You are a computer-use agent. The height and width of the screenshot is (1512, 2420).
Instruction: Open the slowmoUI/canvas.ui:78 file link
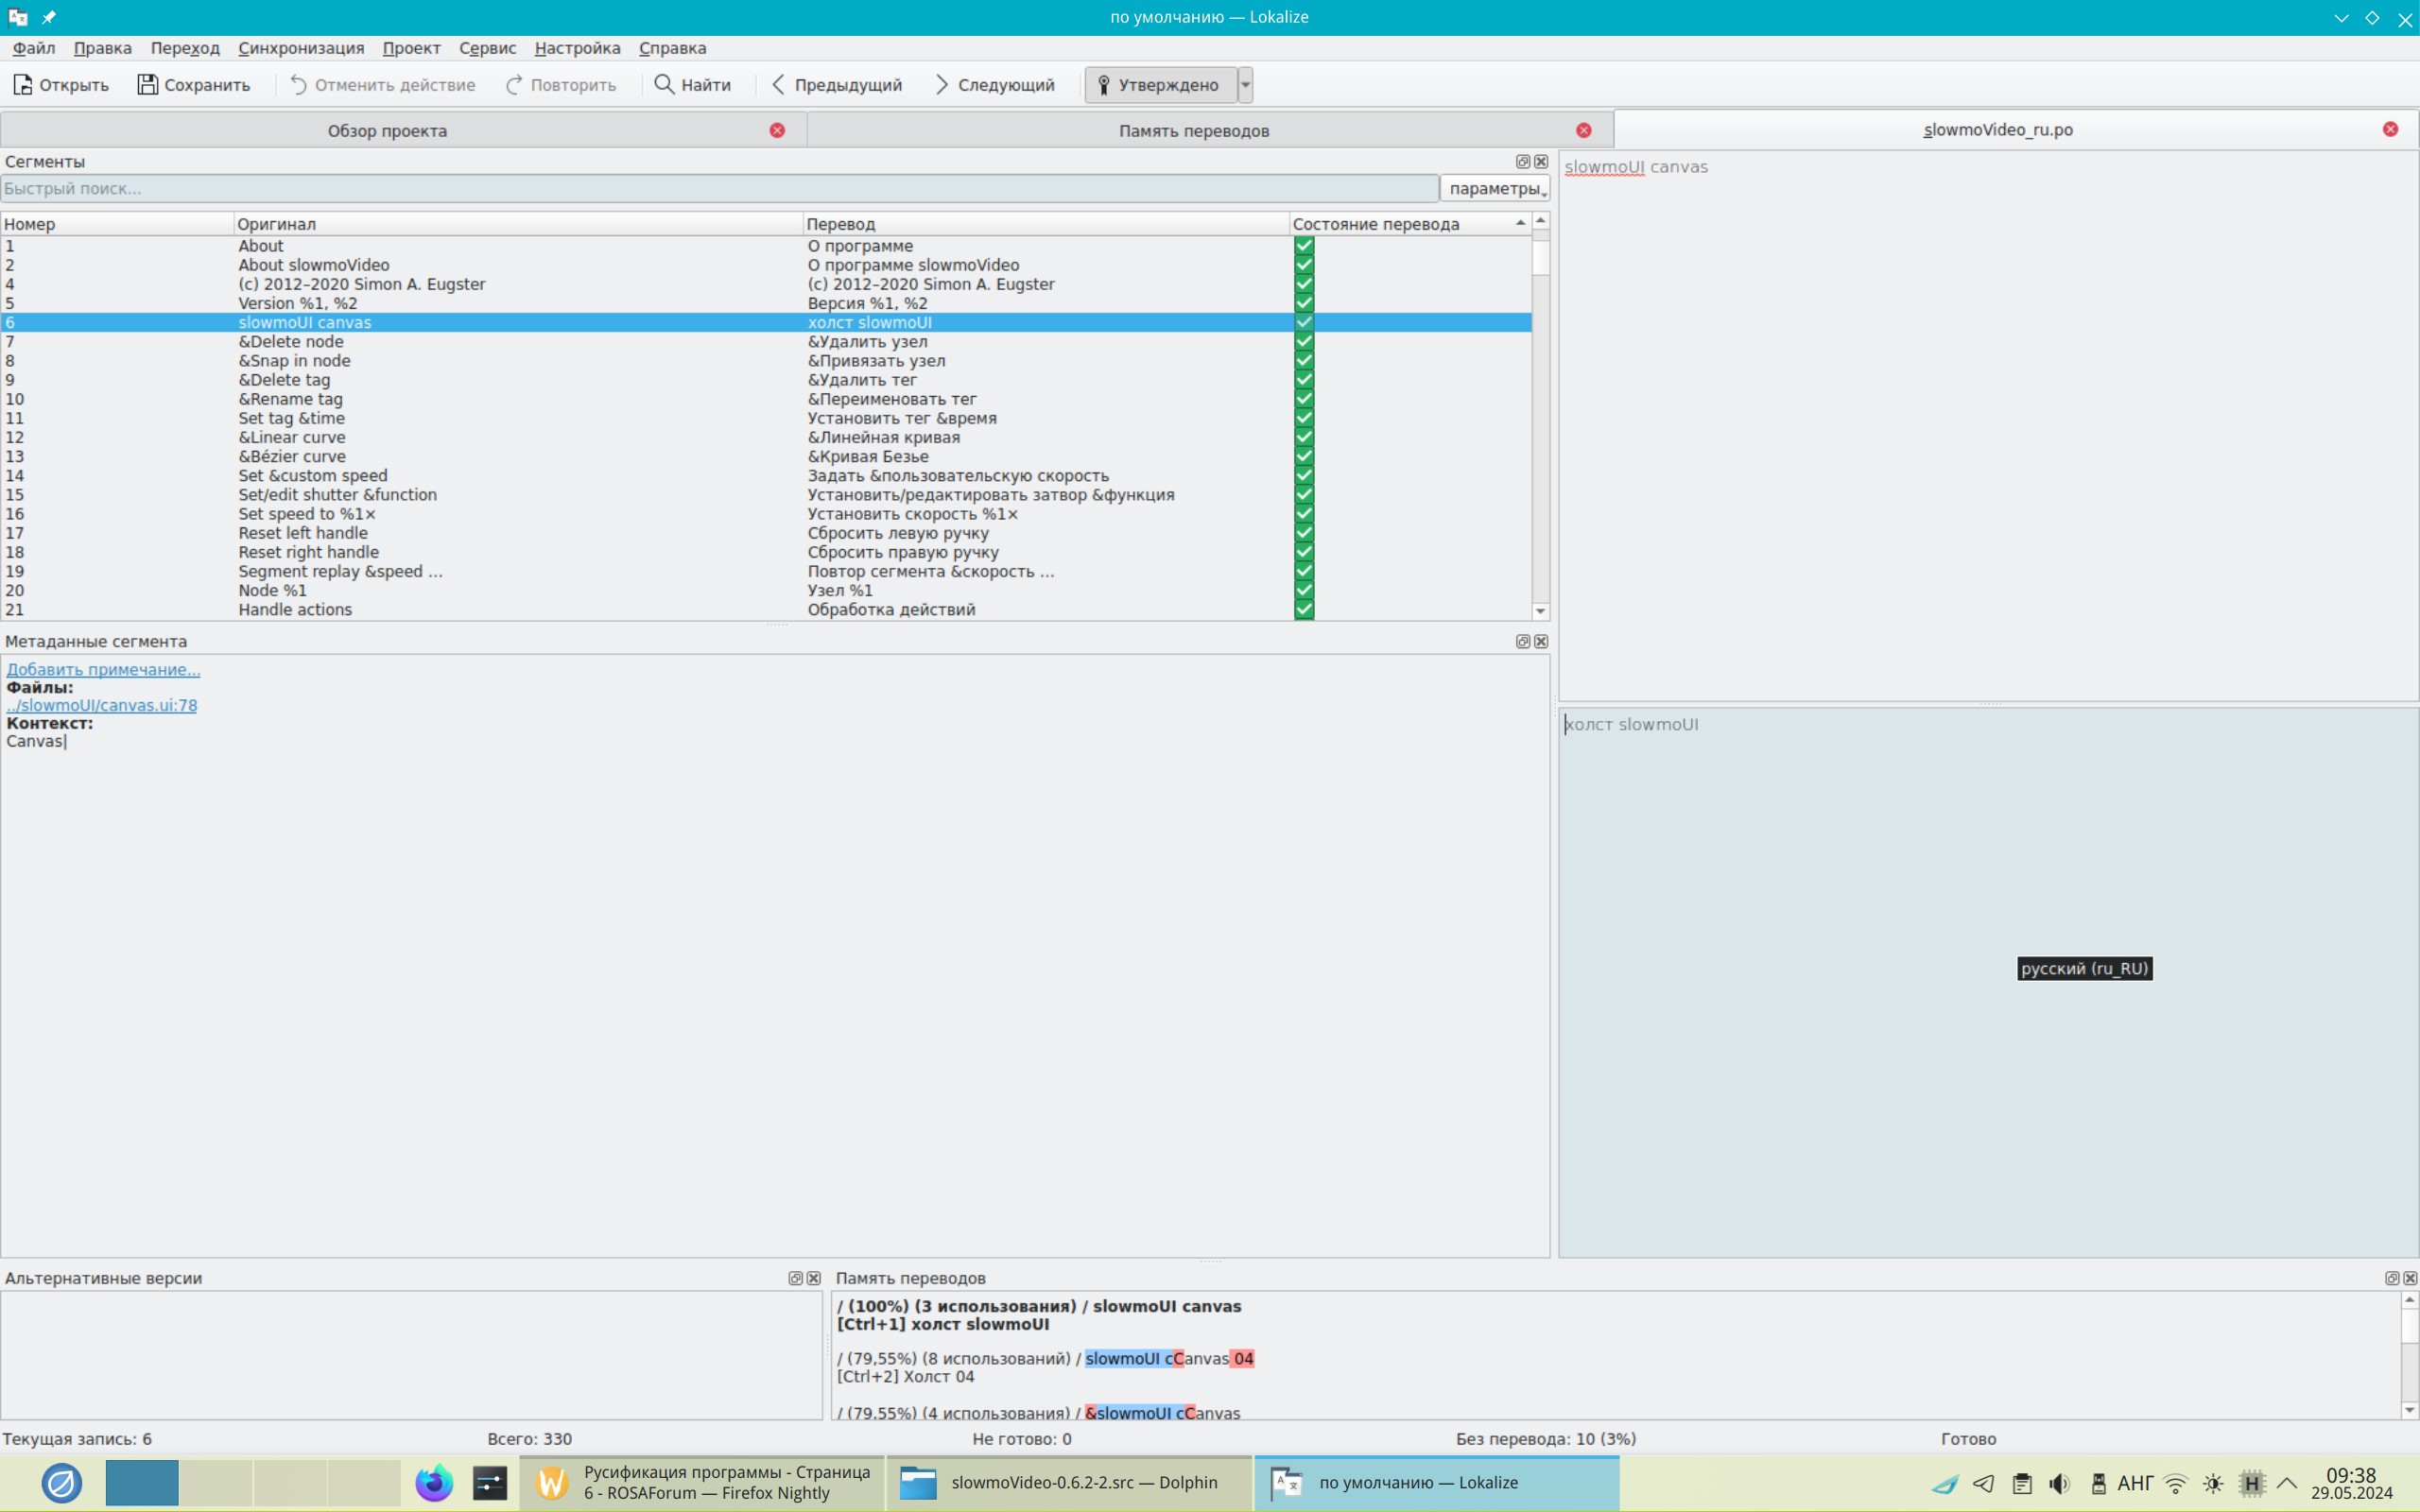point(102,705)
